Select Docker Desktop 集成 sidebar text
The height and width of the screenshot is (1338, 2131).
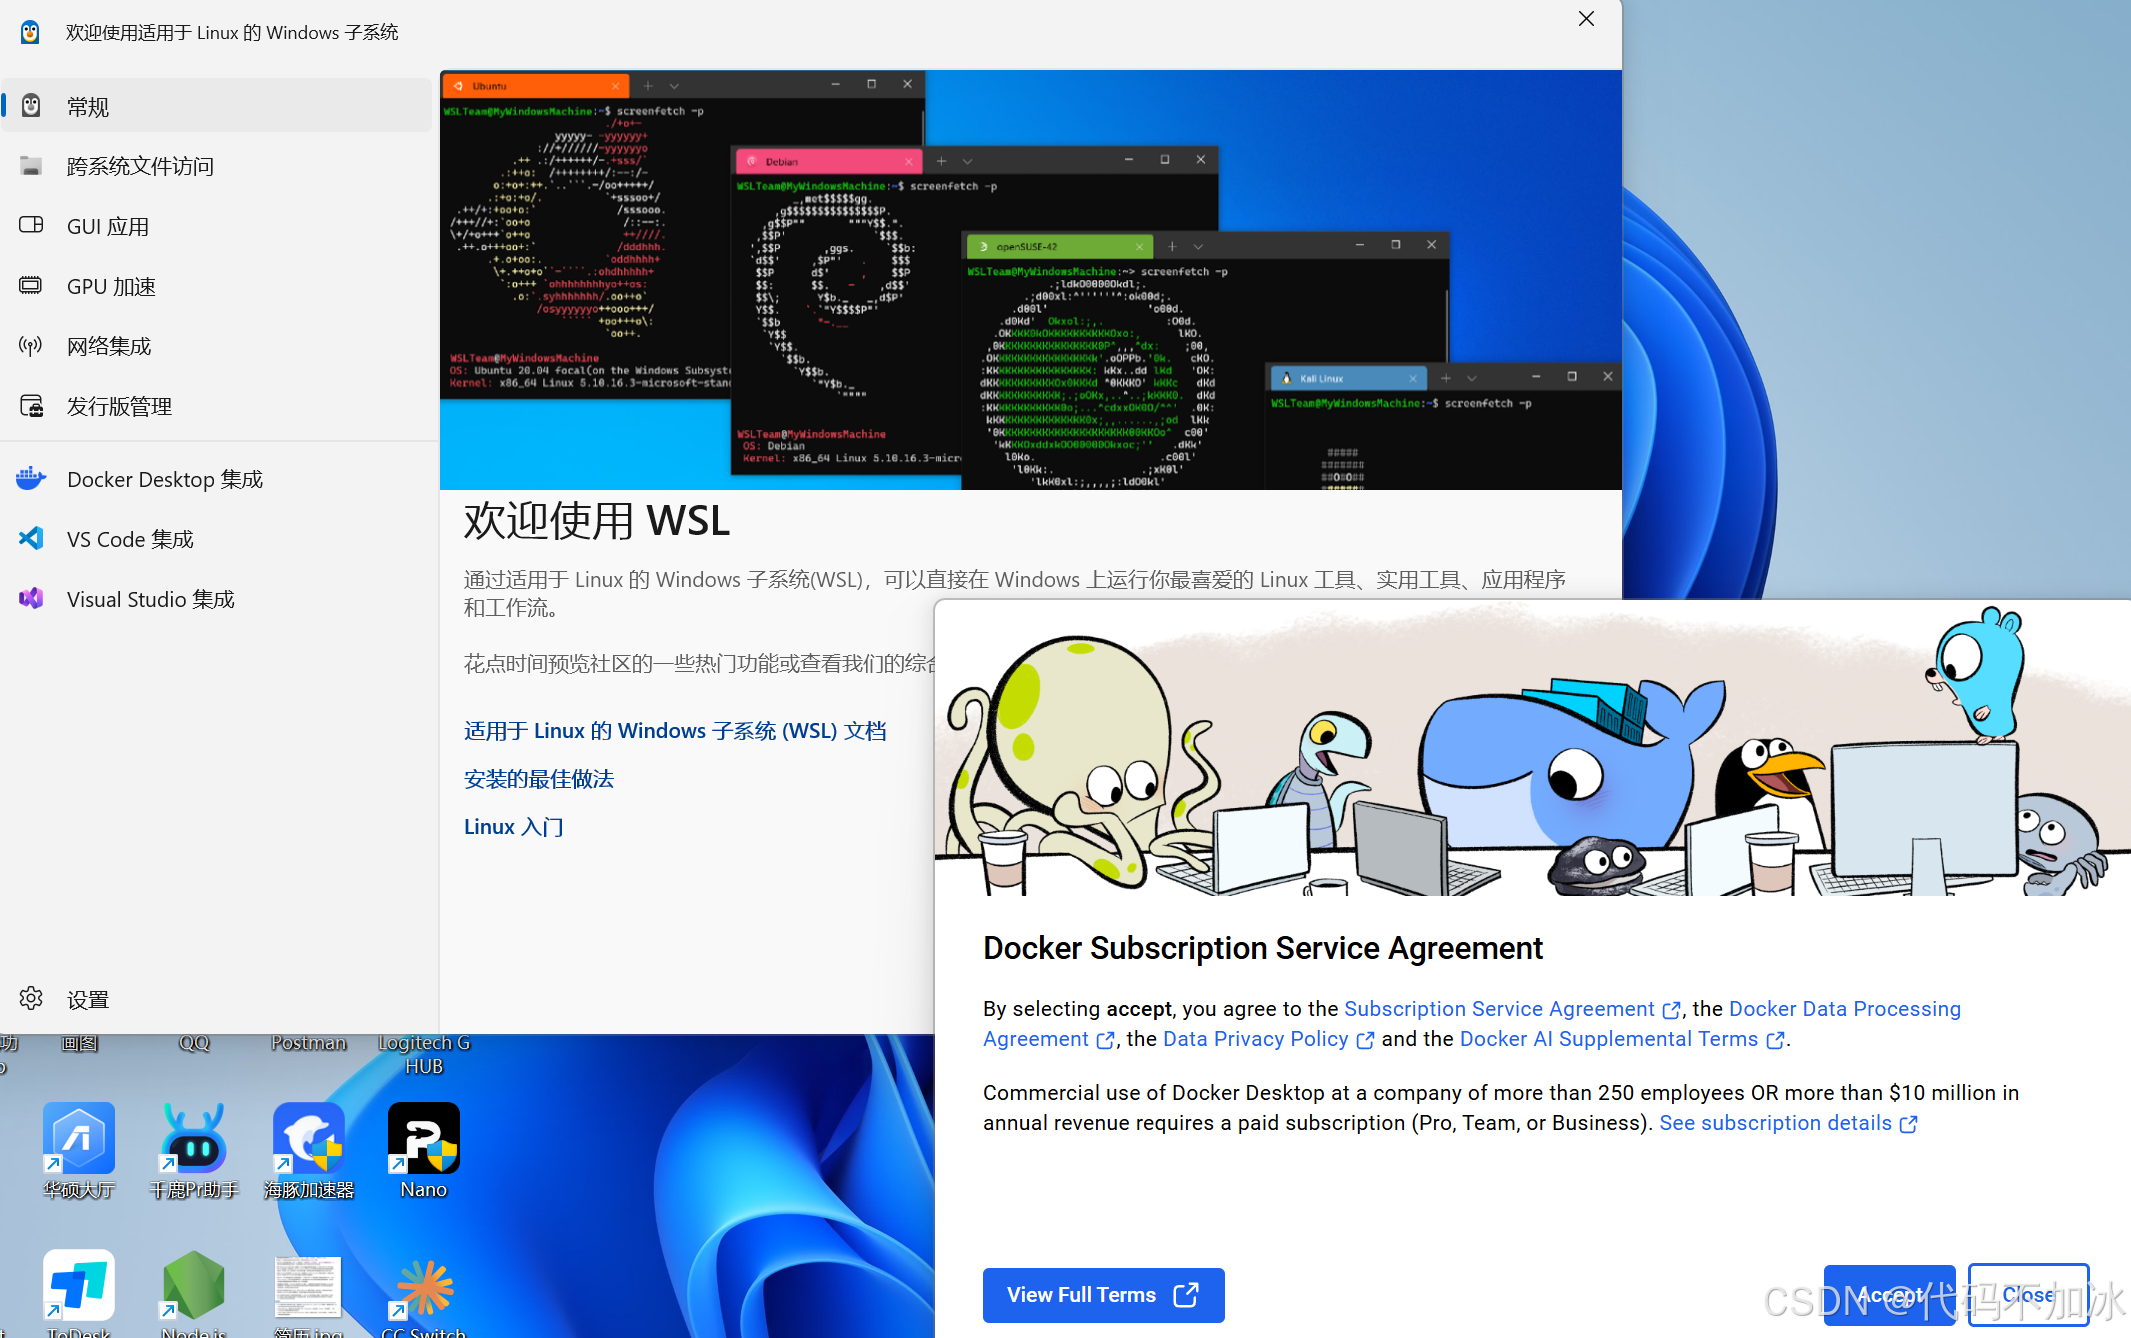pos(165,479)
